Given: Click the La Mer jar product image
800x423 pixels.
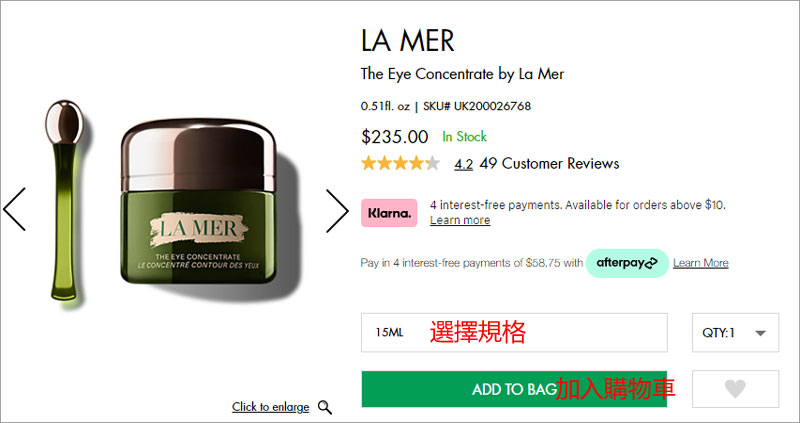Looking at the screenshot, I should coord(198,201).
